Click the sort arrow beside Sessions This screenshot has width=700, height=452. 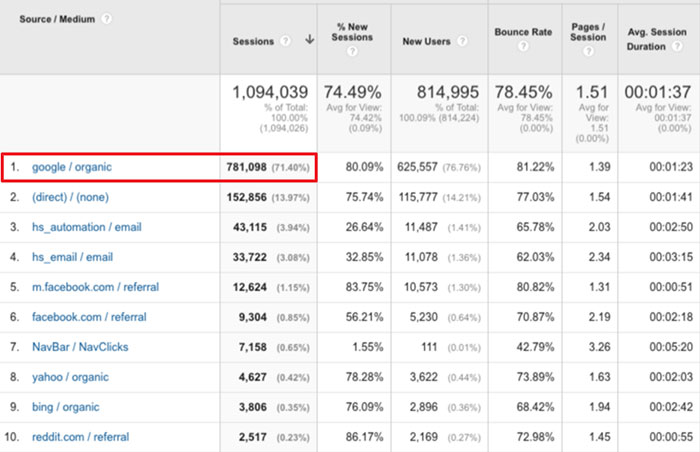[308, 41]
